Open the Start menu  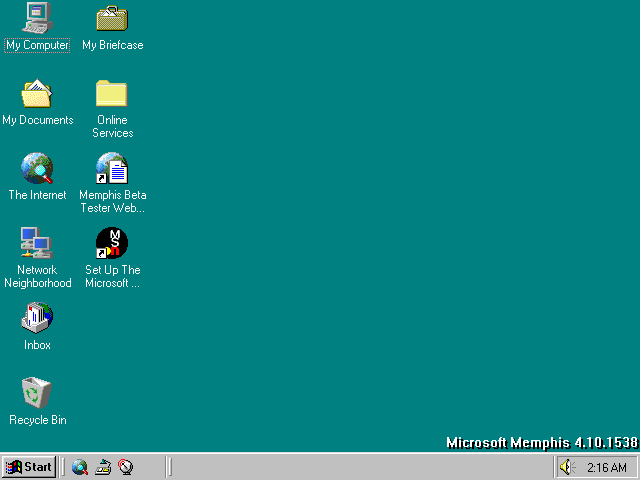(29, 467)
